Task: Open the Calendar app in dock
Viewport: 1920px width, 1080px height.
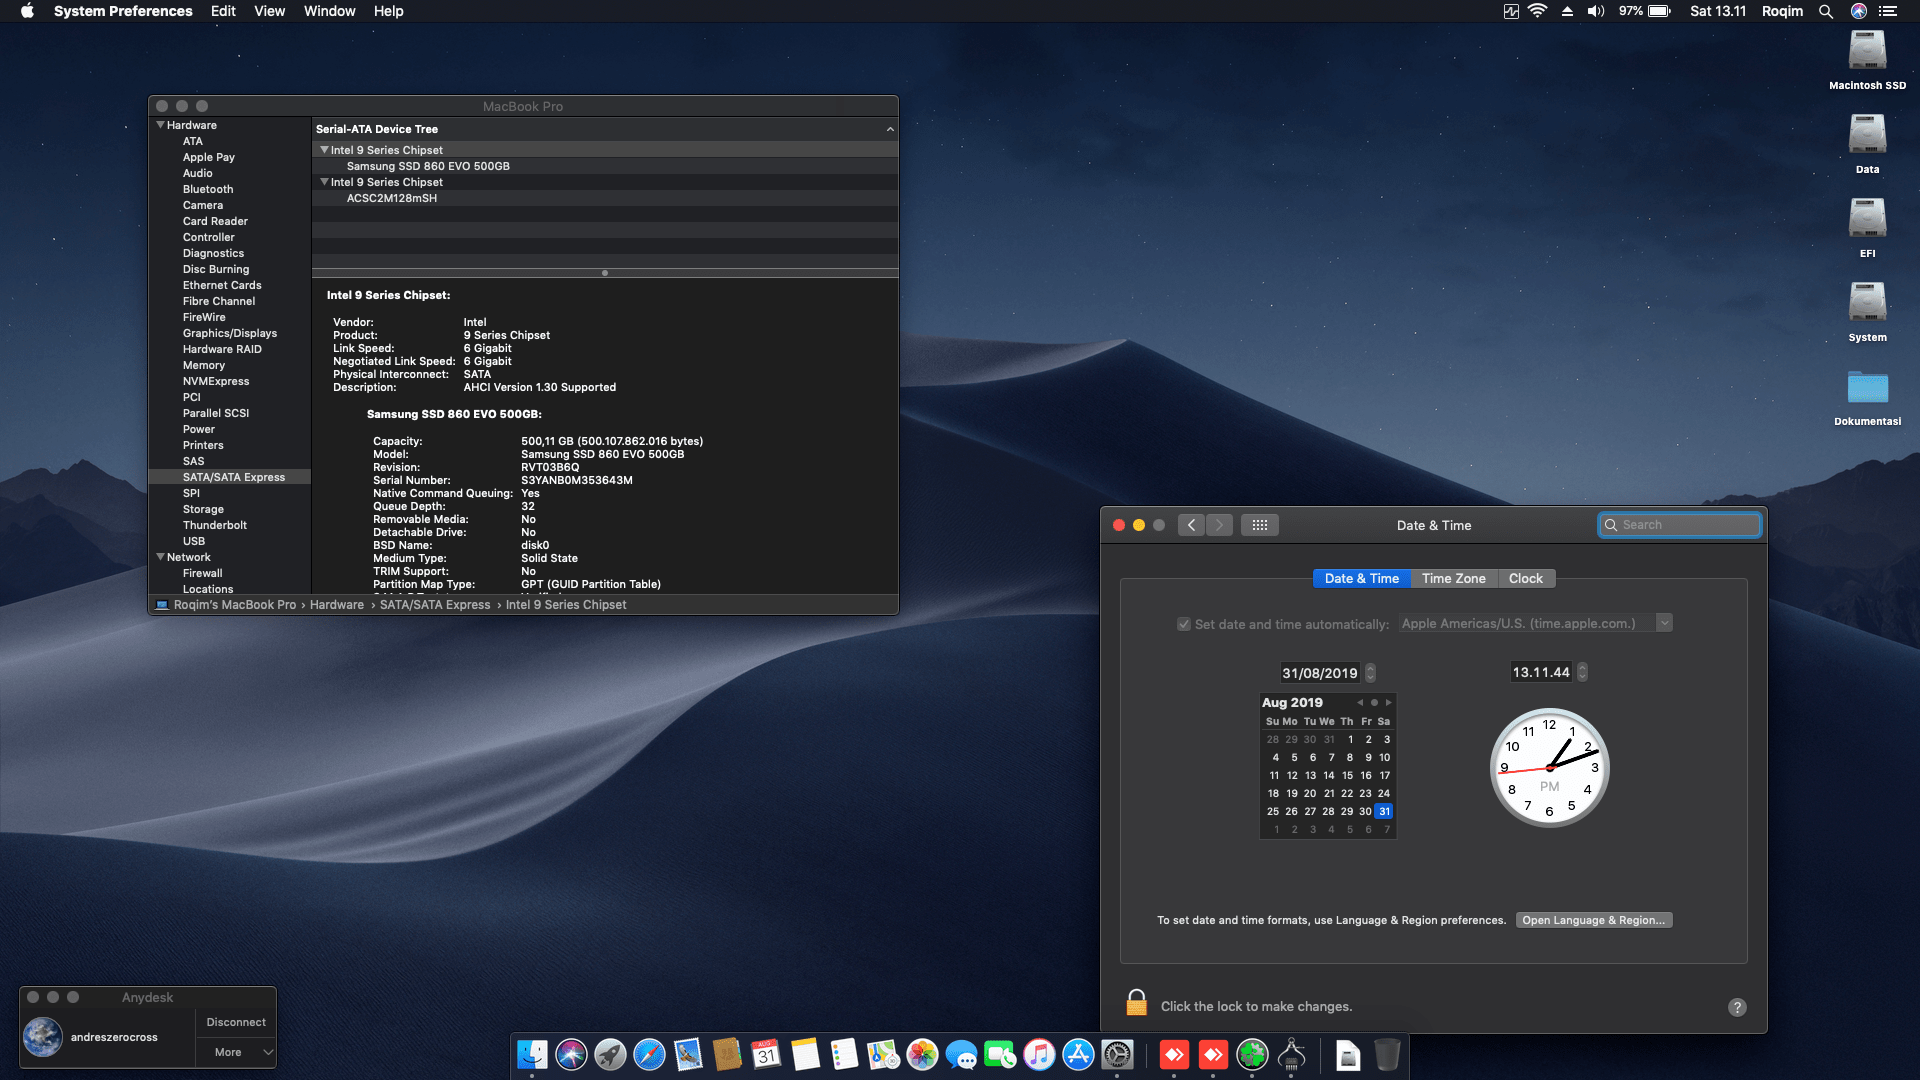Action: pos(766,1054)
